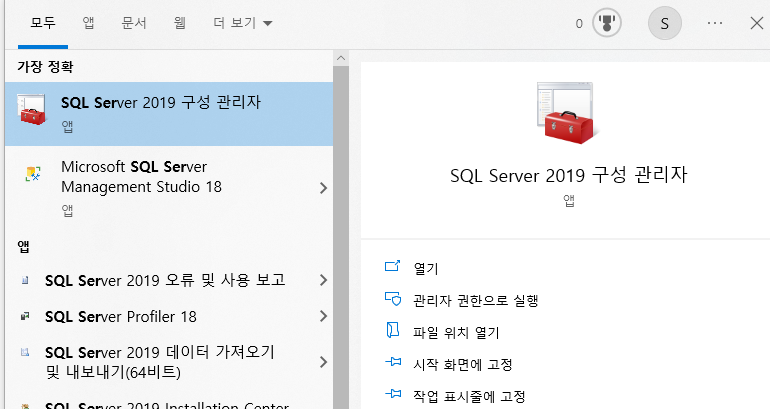Expand SQL Server Profiler 18 chevron
Viewport: 770px width, 409px height.
tap(323, 316)
